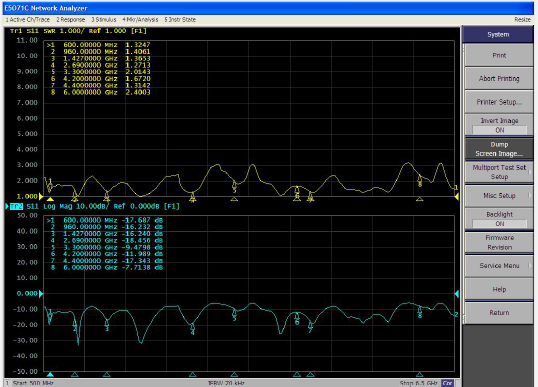Open the Mkr/Analysis menu
538x387 pixels.
coord(140,20)
